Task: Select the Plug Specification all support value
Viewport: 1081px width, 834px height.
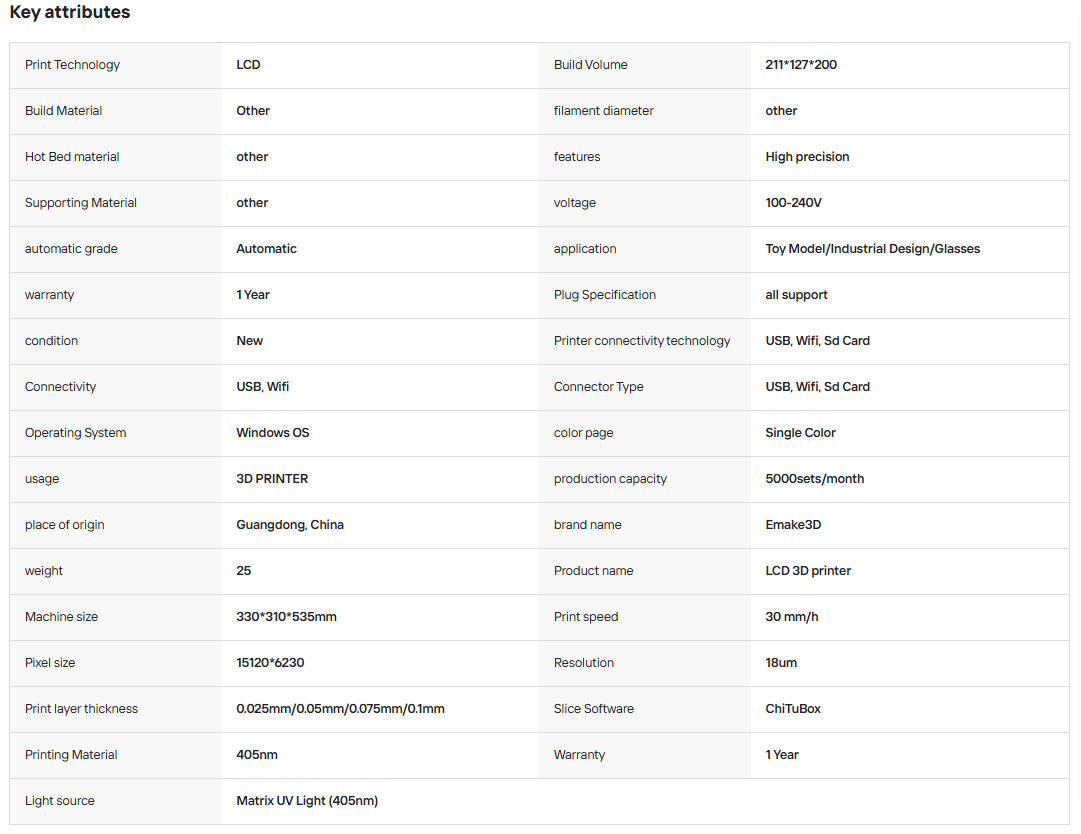Action: click(x=796, y=295)
